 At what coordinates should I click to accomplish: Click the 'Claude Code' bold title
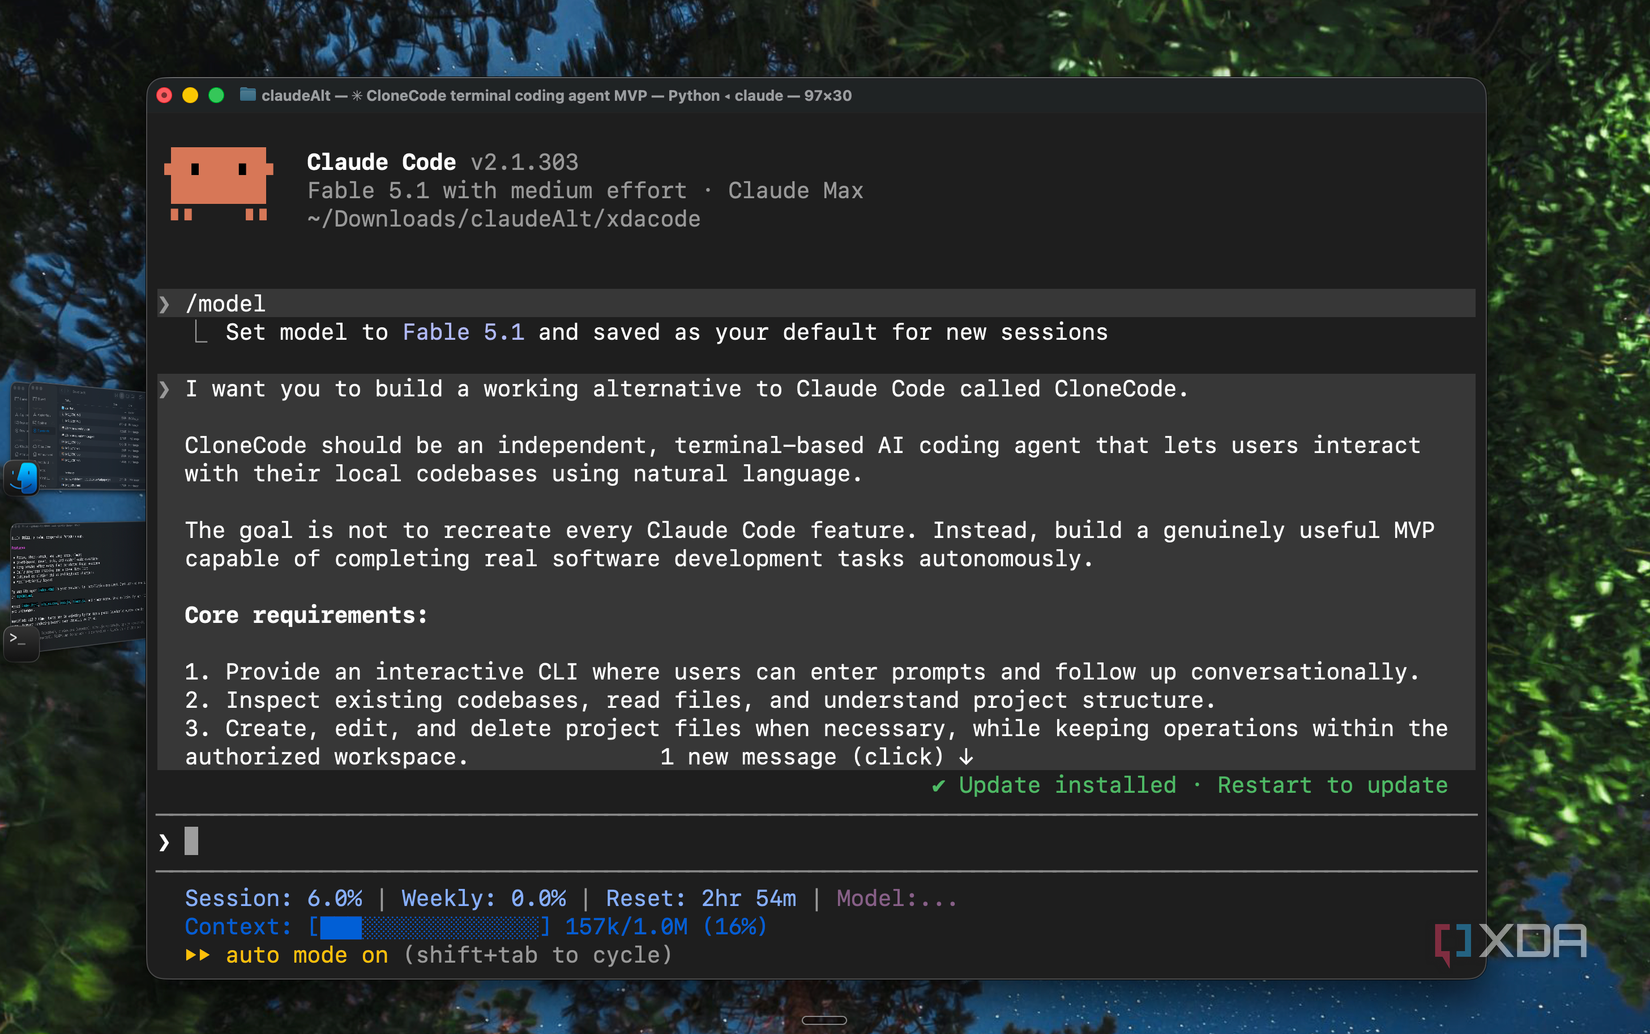click(x=381, y=162)
